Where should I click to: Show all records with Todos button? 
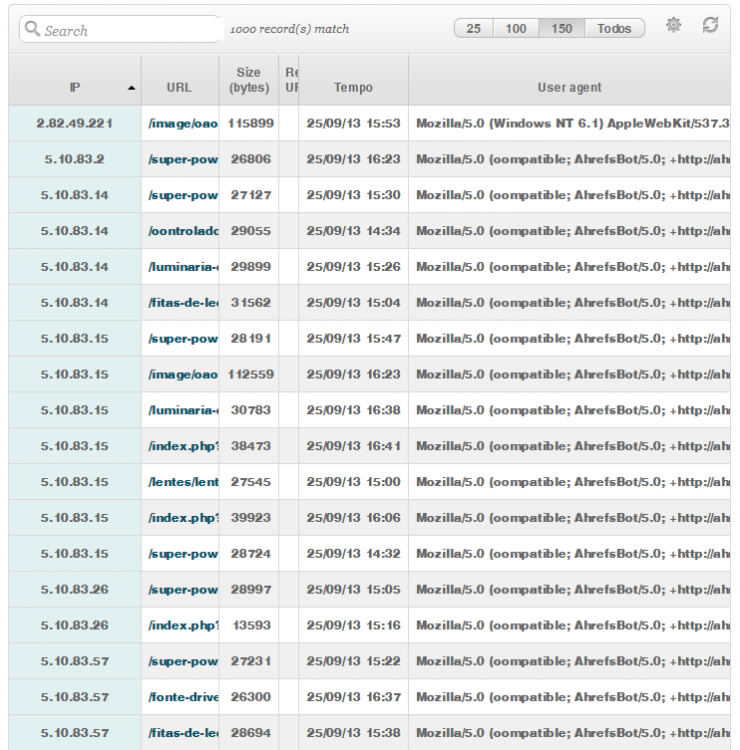tap(613, 30)
